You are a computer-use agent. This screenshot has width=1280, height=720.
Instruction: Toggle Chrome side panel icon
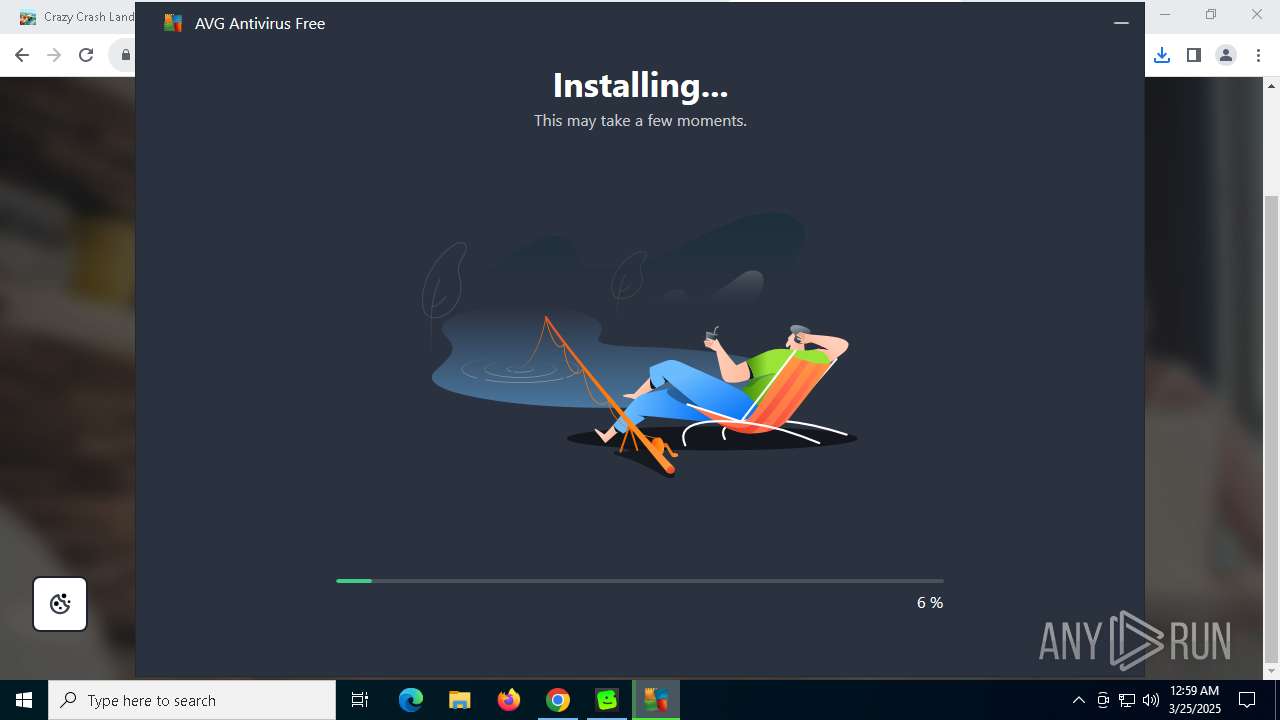pyautogui.click(x=1194, y=55)
